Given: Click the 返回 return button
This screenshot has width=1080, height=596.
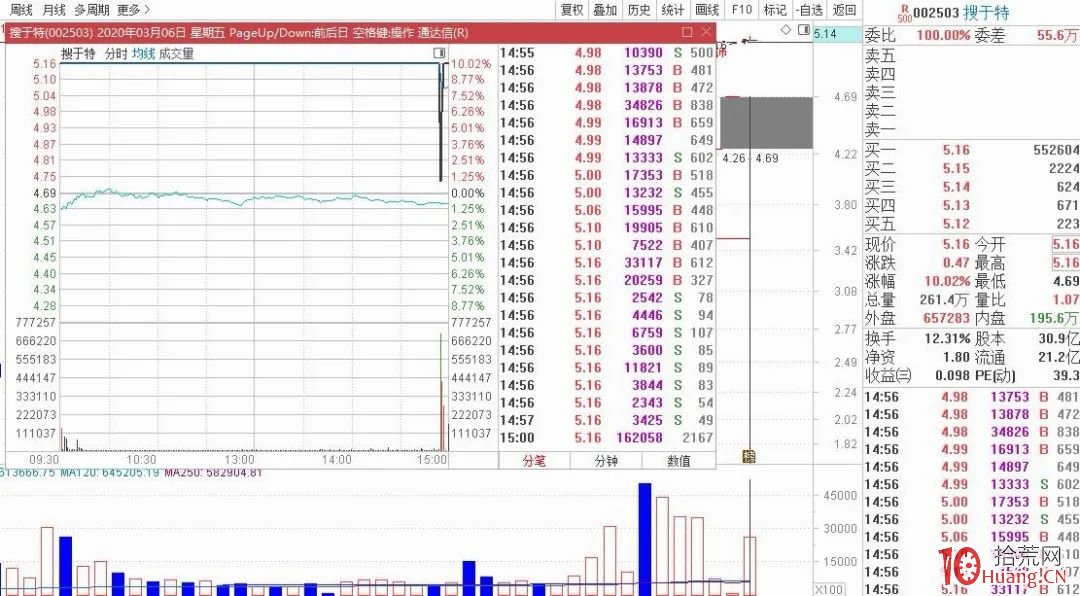Looking at the screenshot, I should [845, 10].
